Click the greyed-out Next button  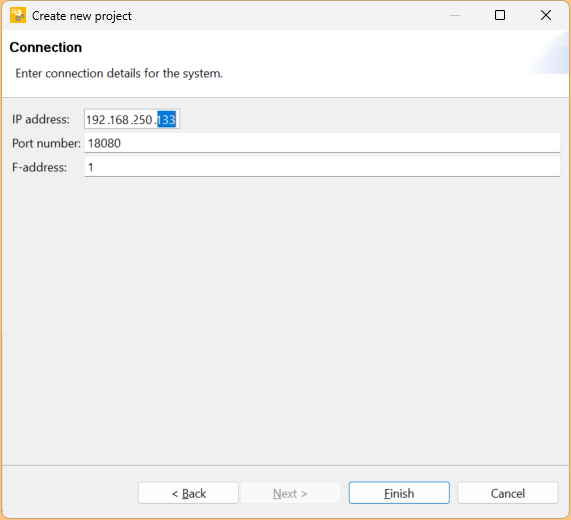pos(290,493)
